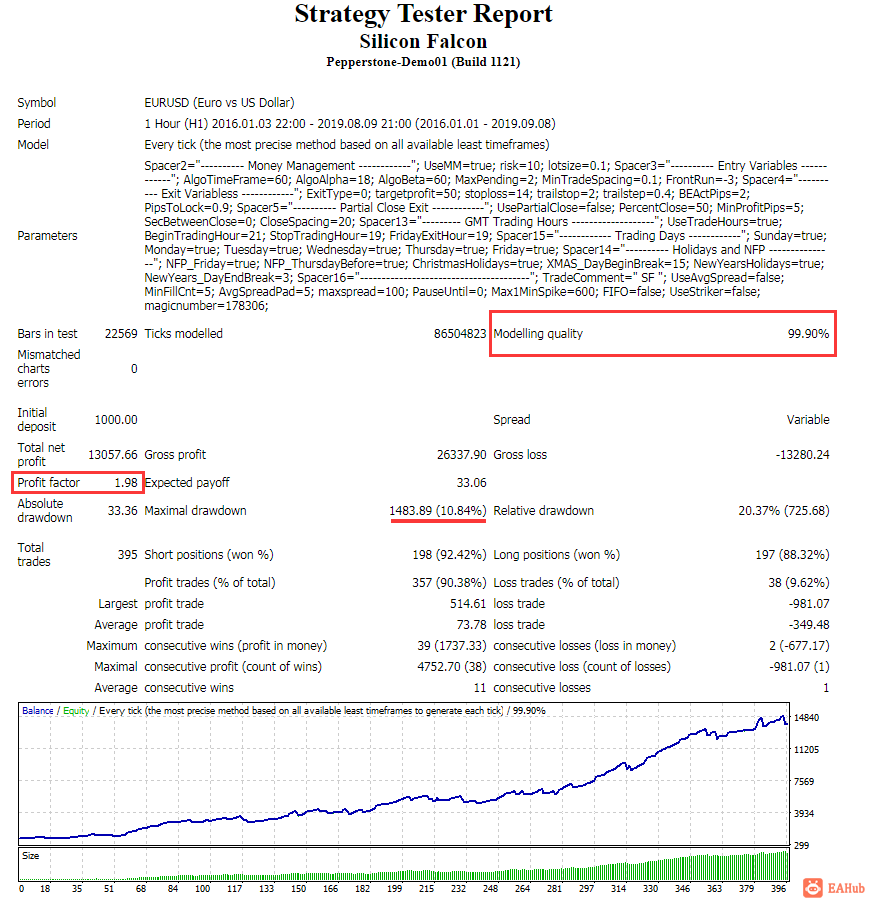
Task: Select the Silicon Falcon title
Action: point(423,41)
